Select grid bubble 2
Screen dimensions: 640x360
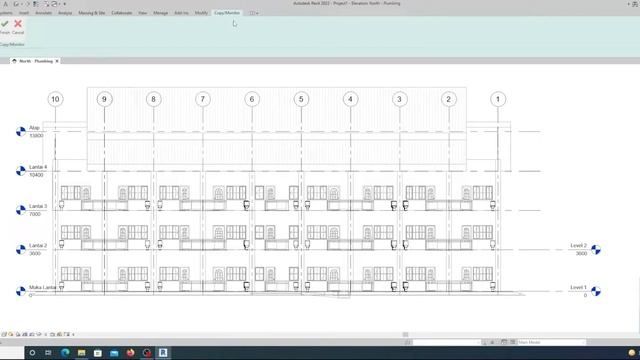click(449, 99)
